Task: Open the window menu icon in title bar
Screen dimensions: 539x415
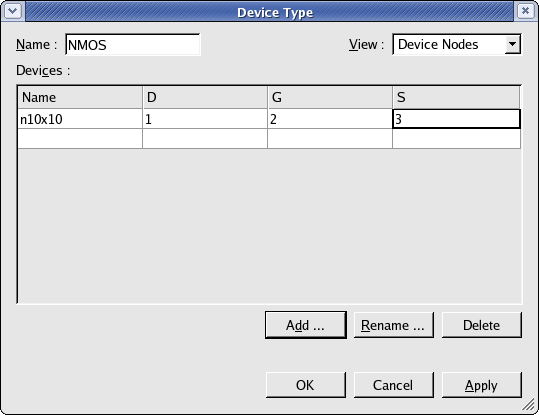Action: click(13, 11)
